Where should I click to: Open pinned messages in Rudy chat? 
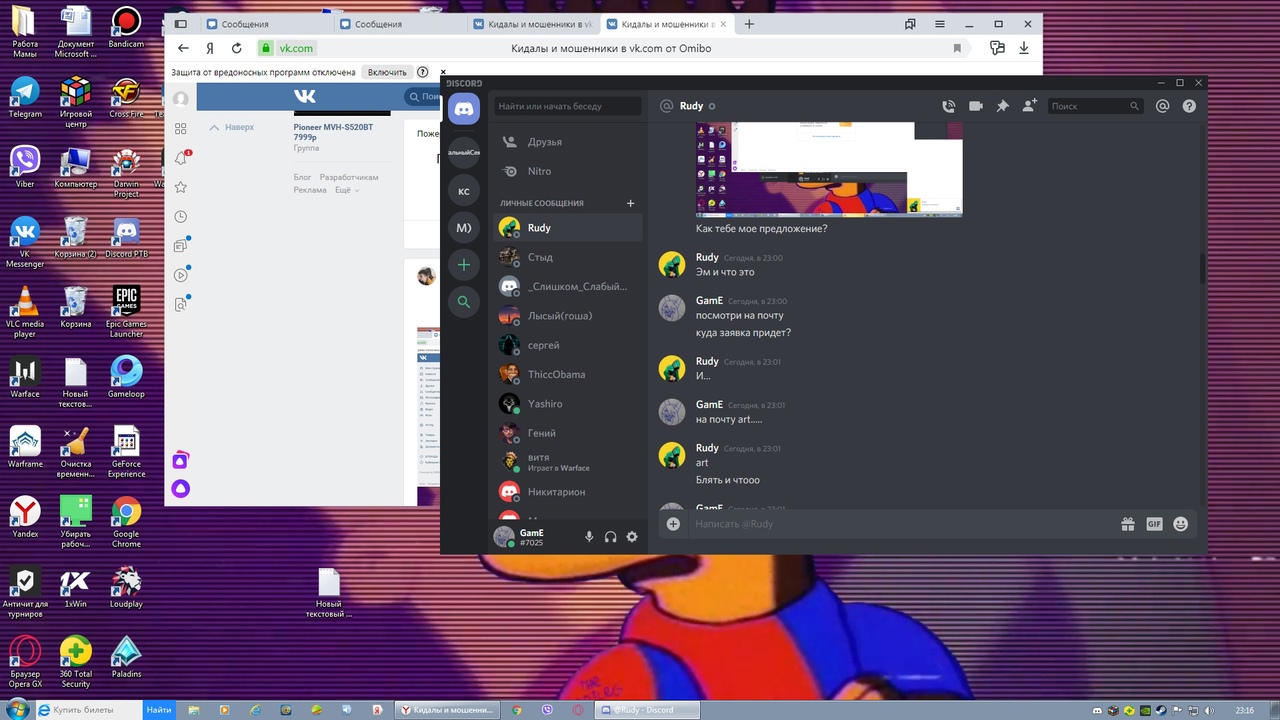(1002, 106)
